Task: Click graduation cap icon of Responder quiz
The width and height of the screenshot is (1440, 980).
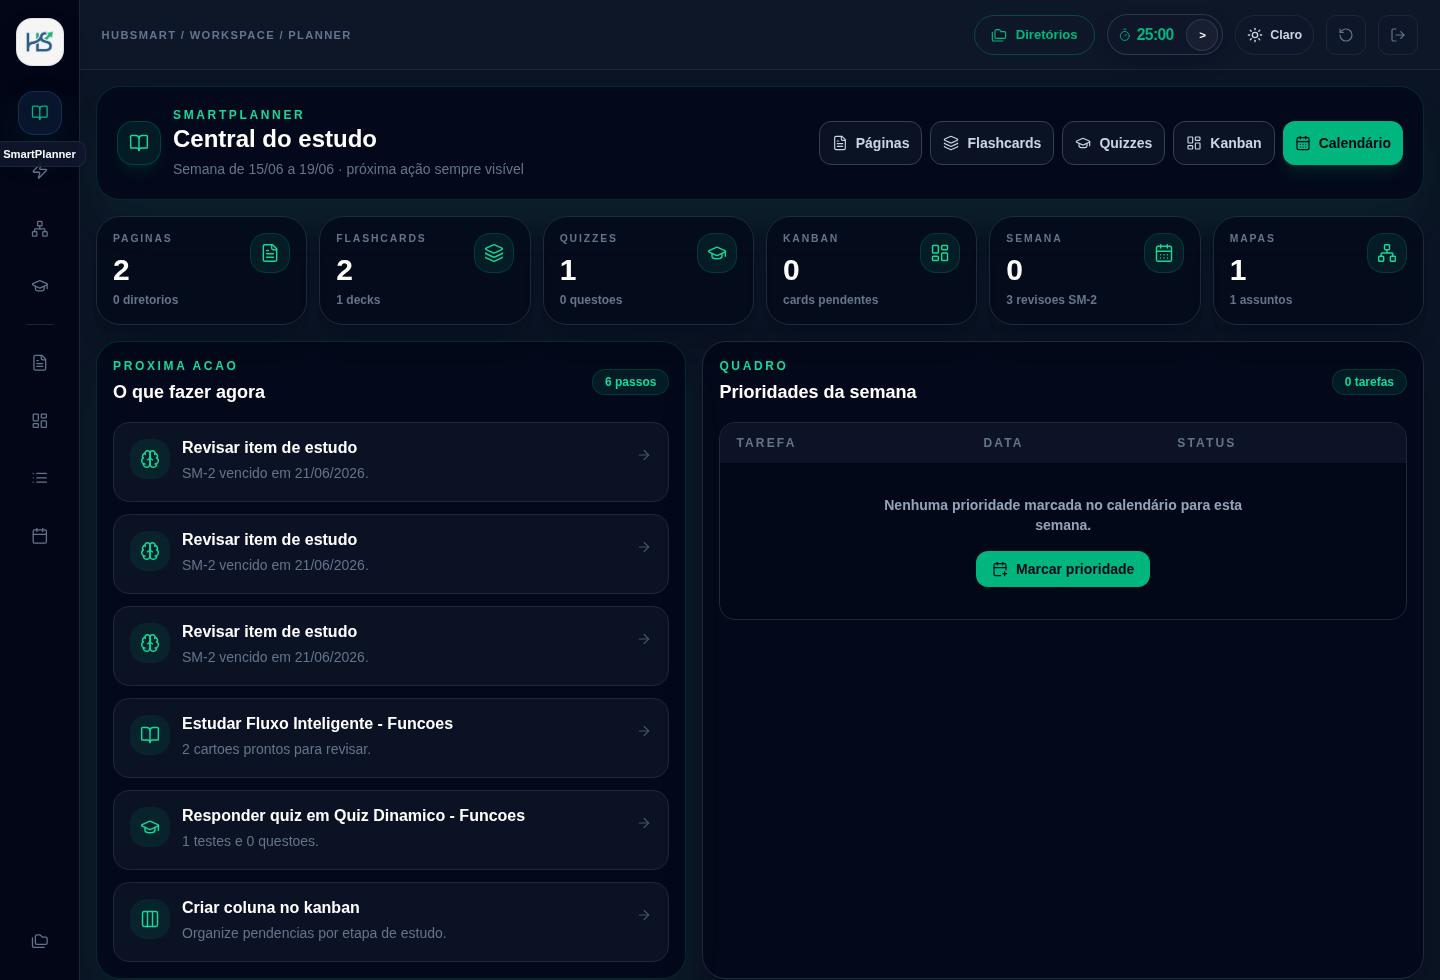Action: [150, 827]
